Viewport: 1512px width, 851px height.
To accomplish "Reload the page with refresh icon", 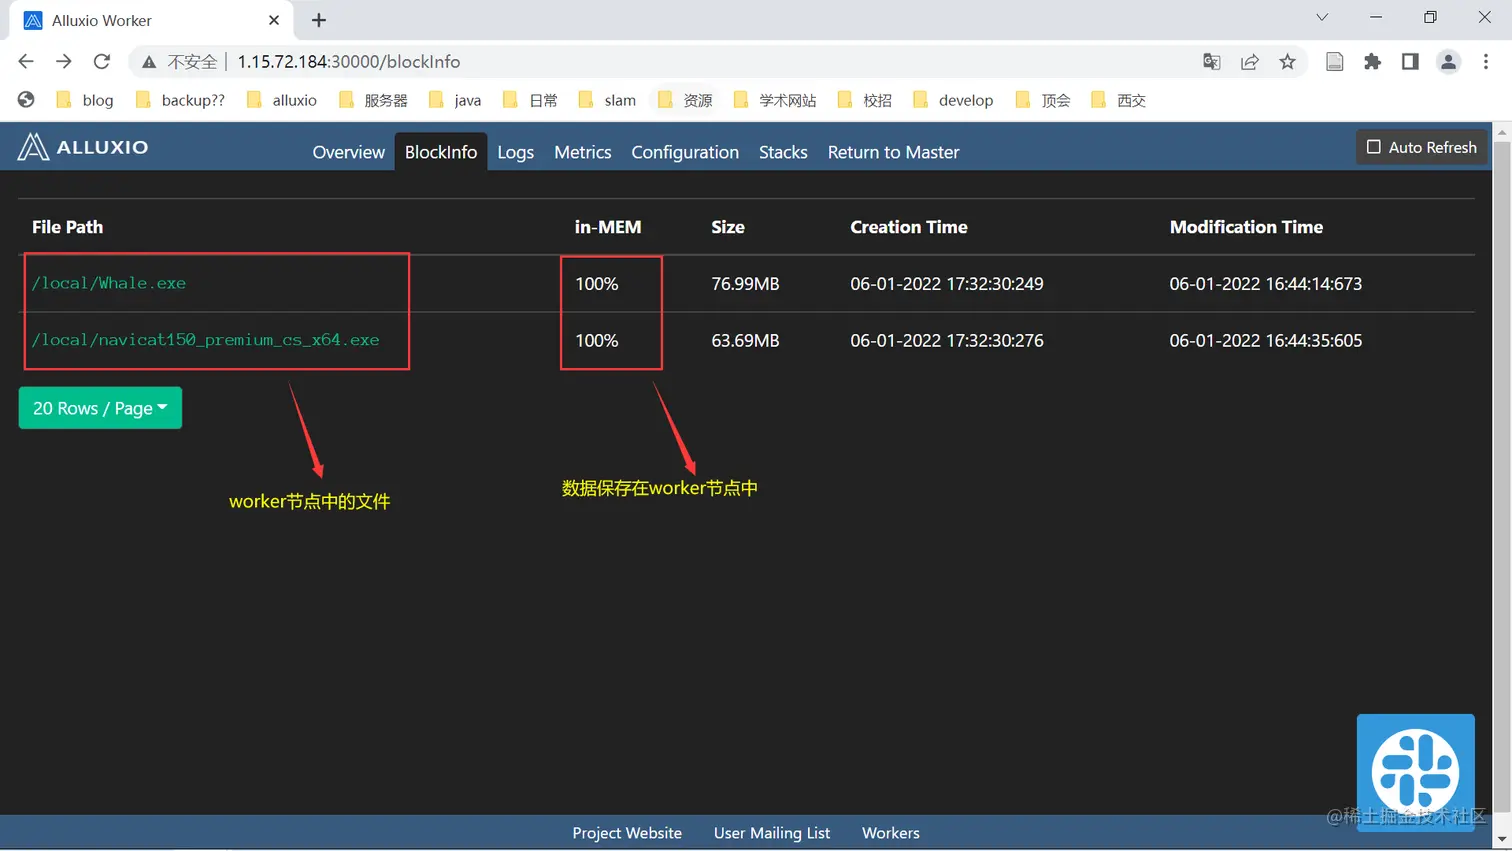I will pos(102,62).
